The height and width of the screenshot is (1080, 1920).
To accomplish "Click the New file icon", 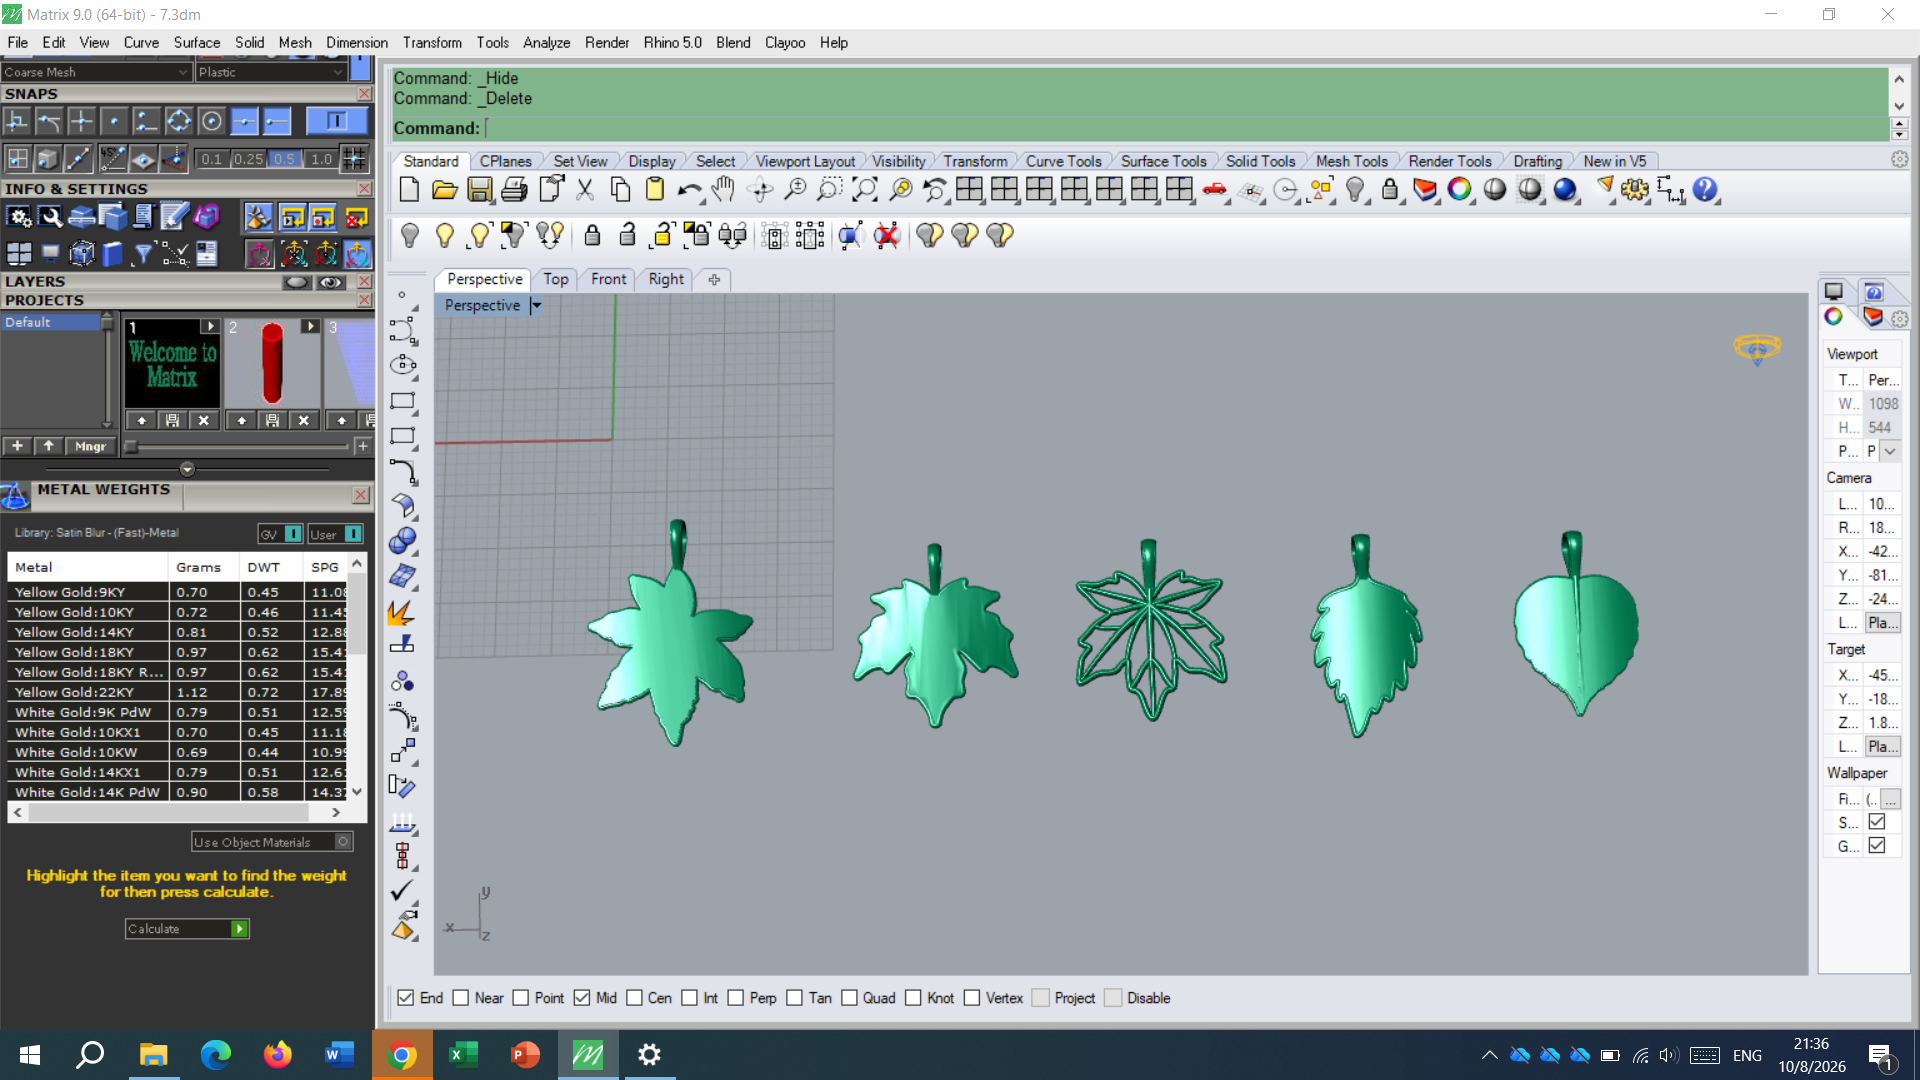I will pyautogui.click(x=409, y=190).
